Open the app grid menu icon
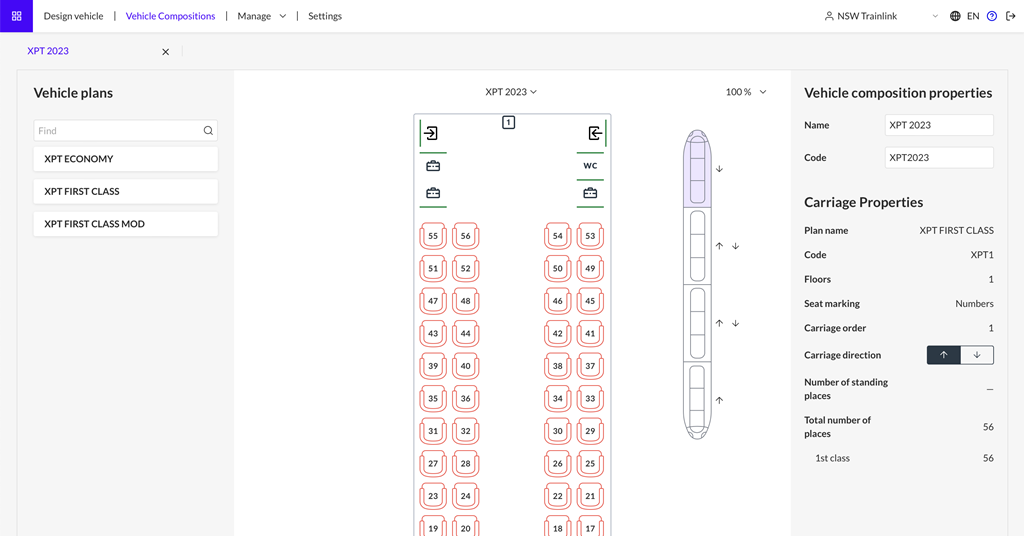Viewport: 1024px width, 536px height. 16,16
